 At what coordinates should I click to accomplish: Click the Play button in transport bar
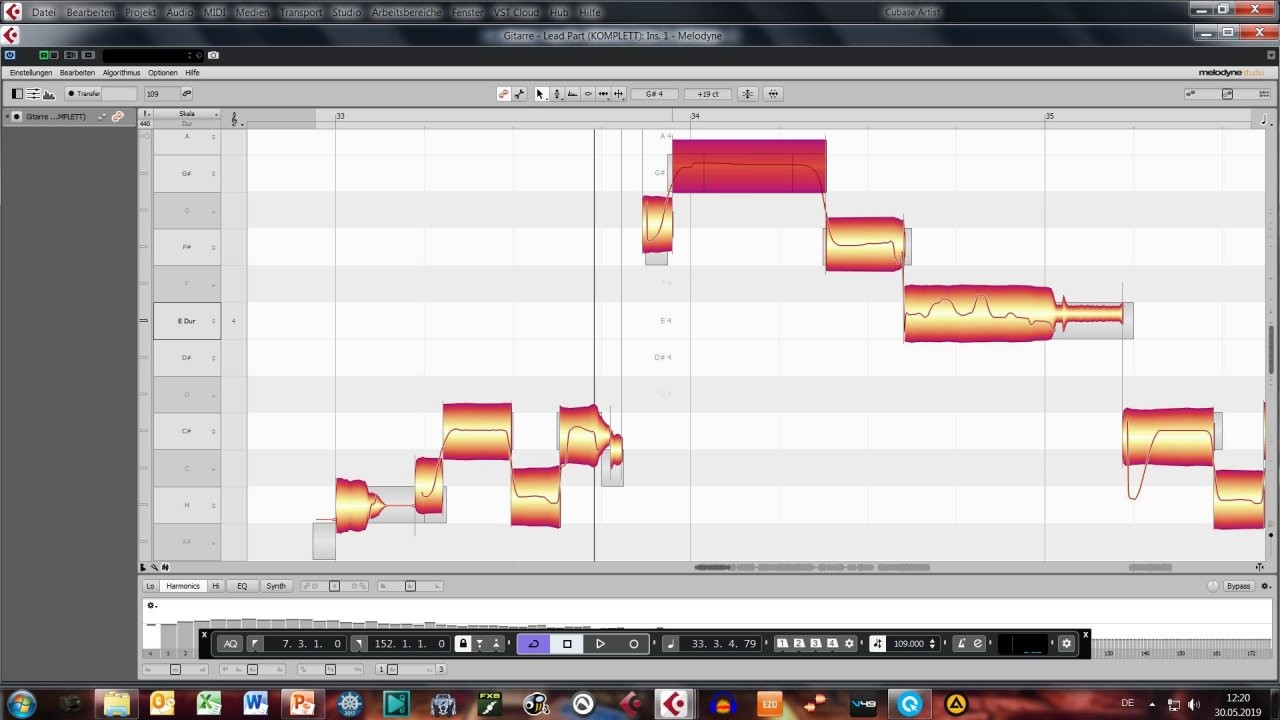coord(600,644)
